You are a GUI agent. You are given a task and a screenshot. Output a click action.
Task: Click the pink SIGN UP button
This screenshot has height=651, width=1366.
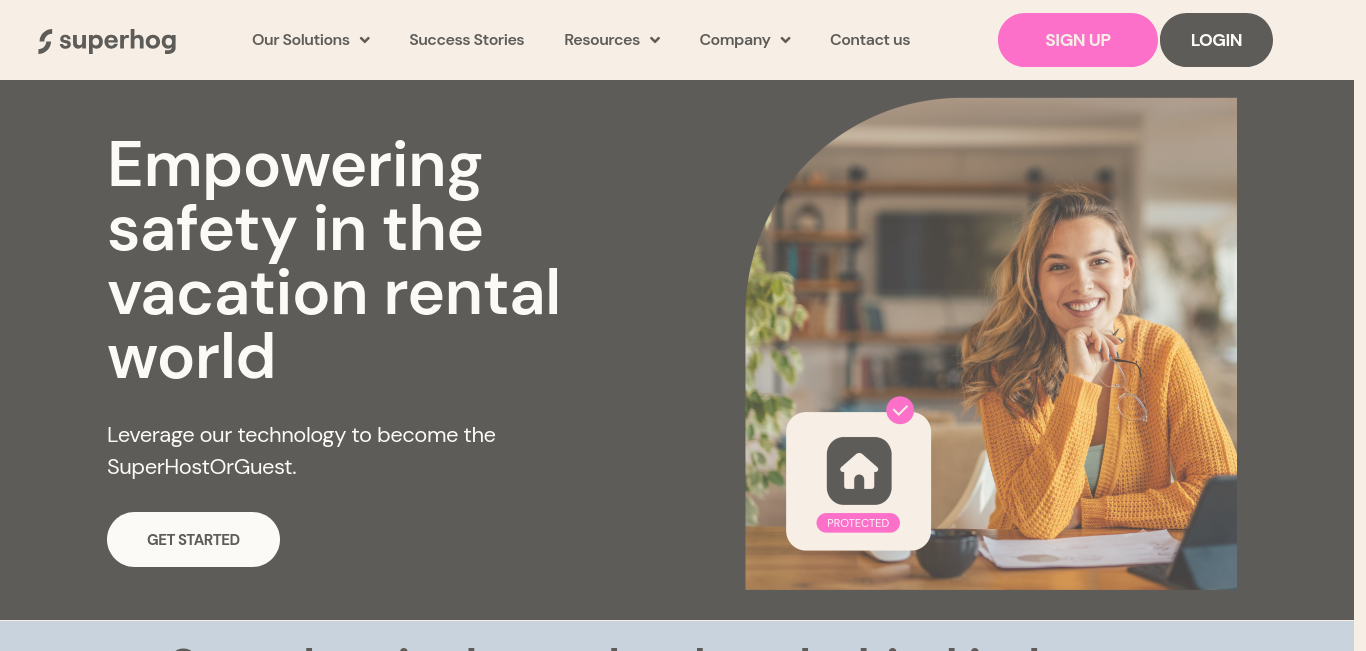coord(1078,40)
